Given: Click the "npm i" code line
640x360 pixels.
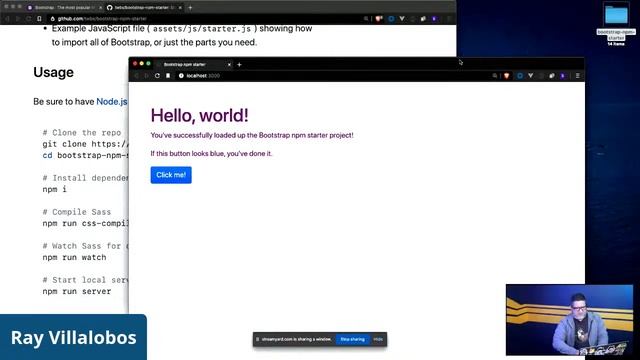Looking at the screenshot, I should coord(54,189).
